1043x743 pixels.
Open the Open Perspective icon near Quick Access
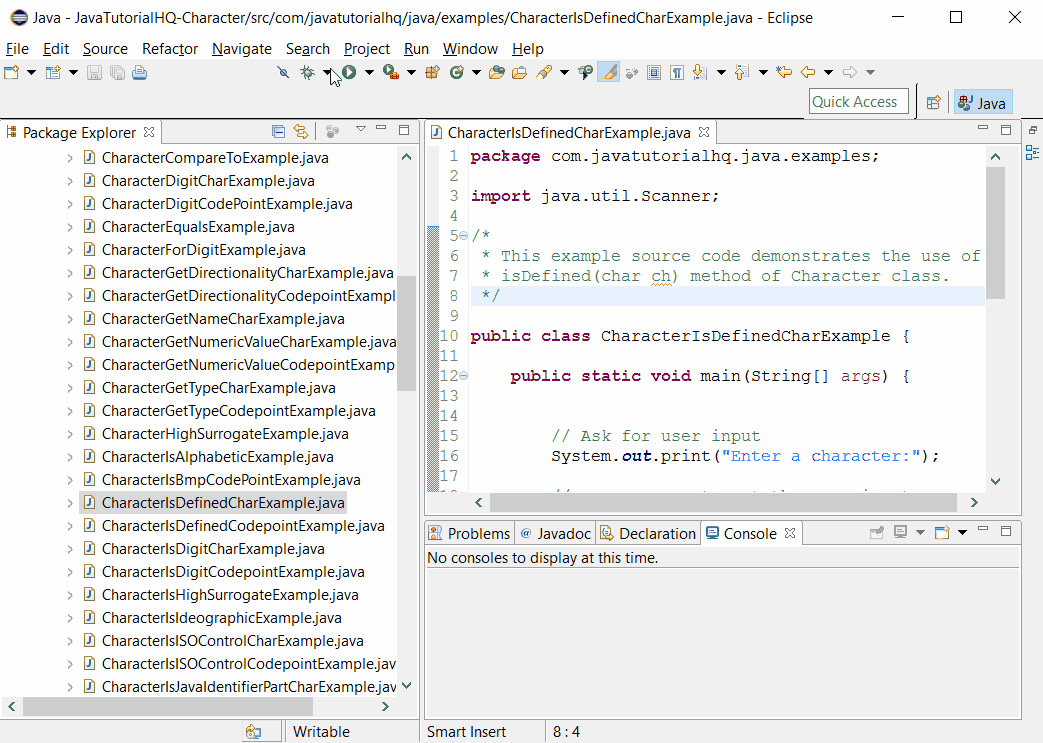pyautogui.click(x=932, y=101)
